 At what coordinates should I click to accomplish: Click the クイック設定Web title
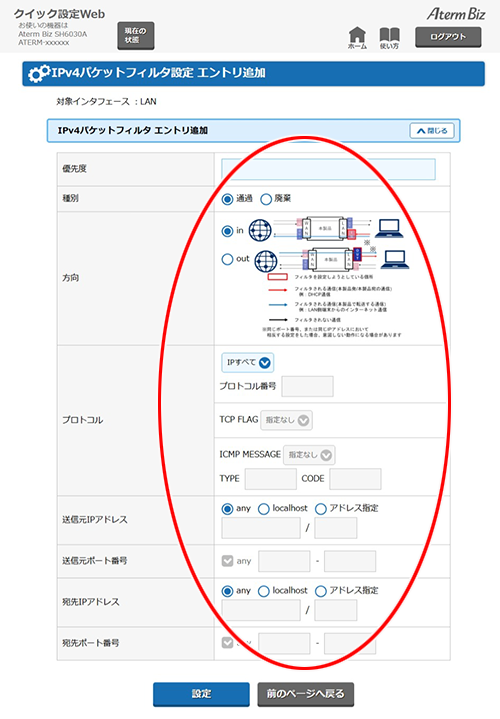coord(60,14)
